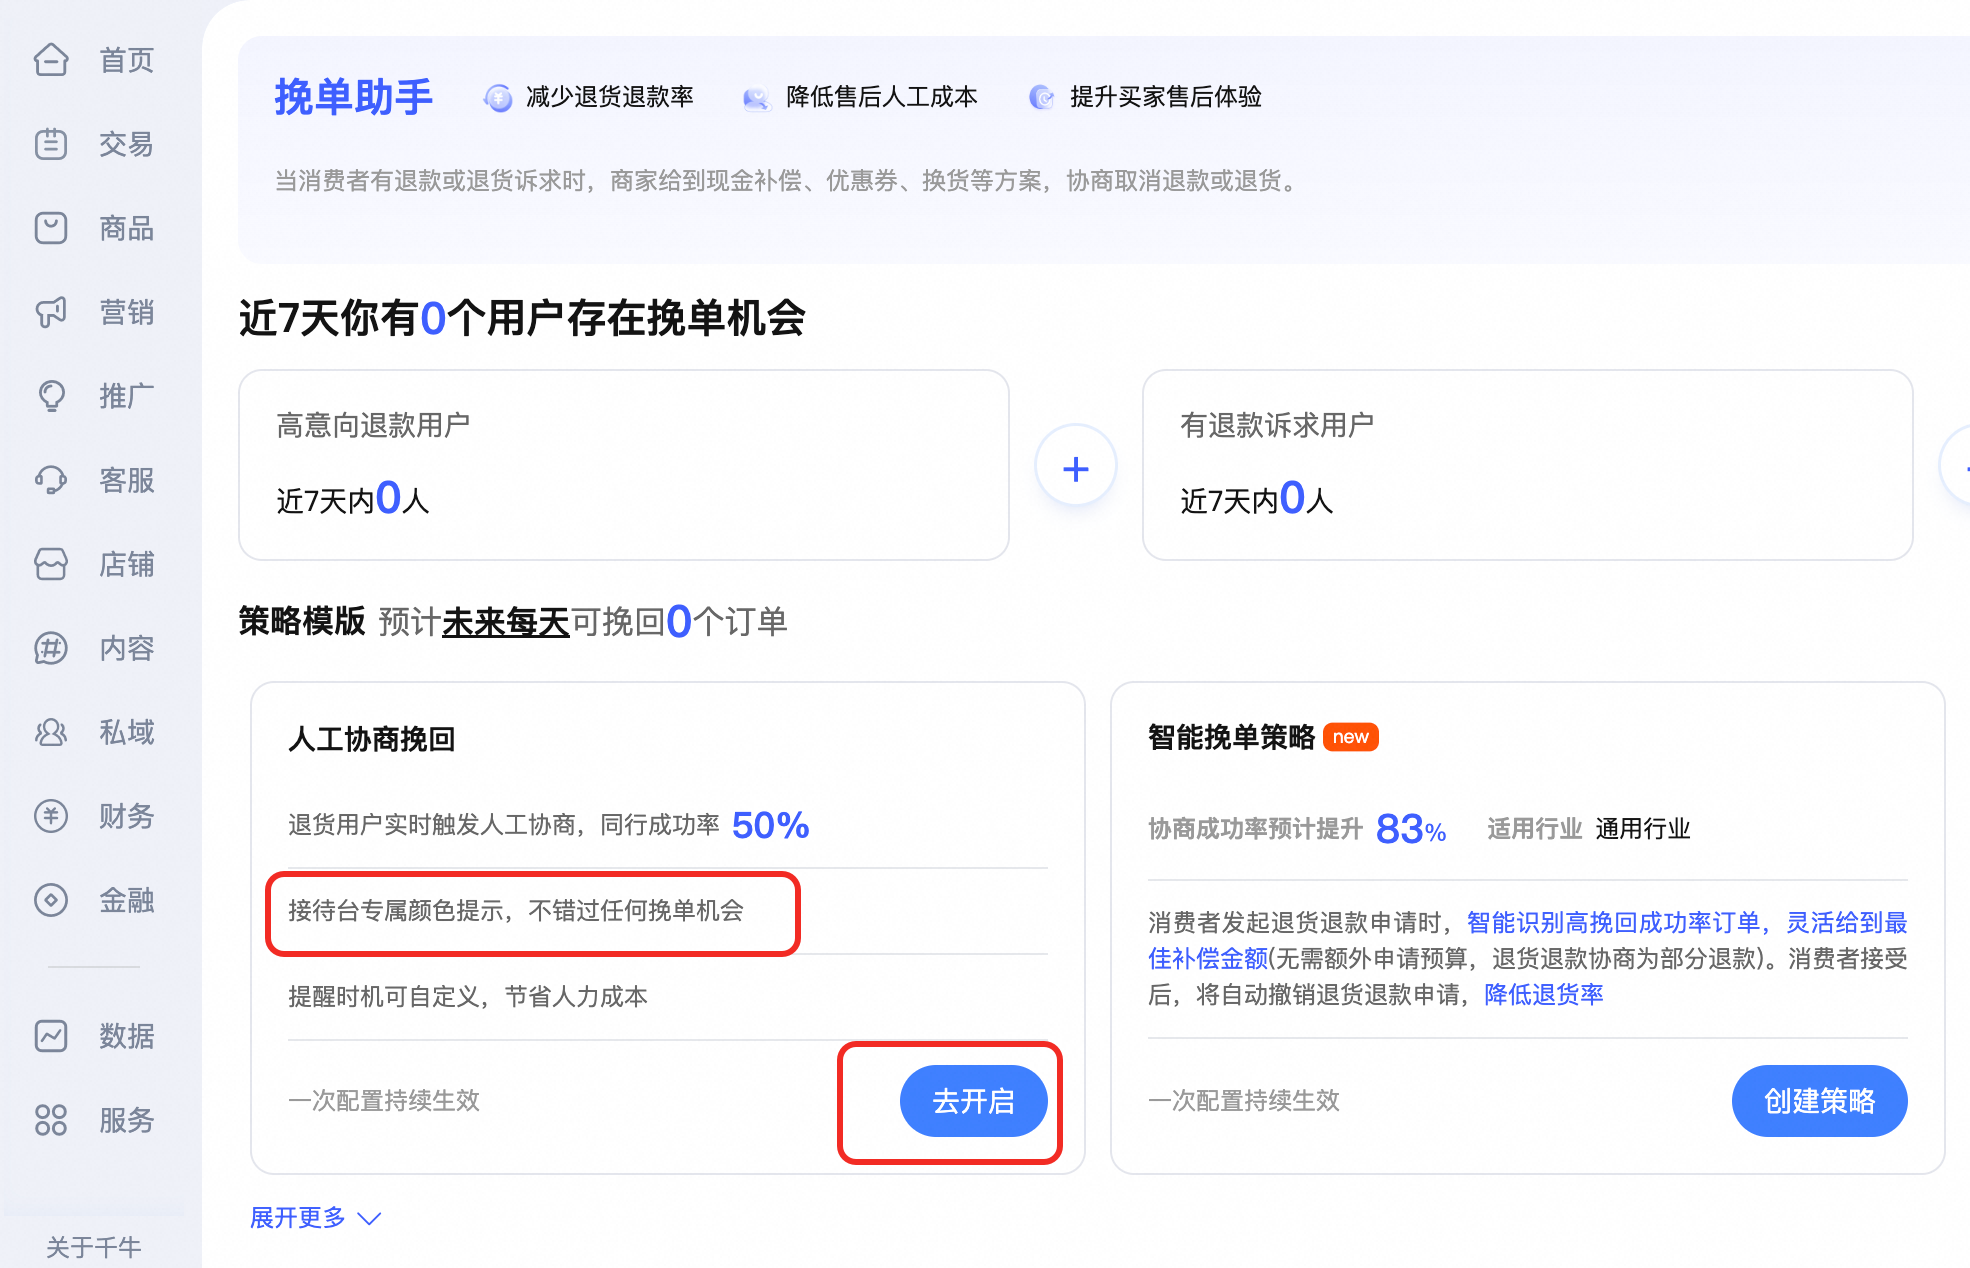Click the 50% success rate value
The height and width of the screenshot is (1268, 1970).
[x=771, y=825]
